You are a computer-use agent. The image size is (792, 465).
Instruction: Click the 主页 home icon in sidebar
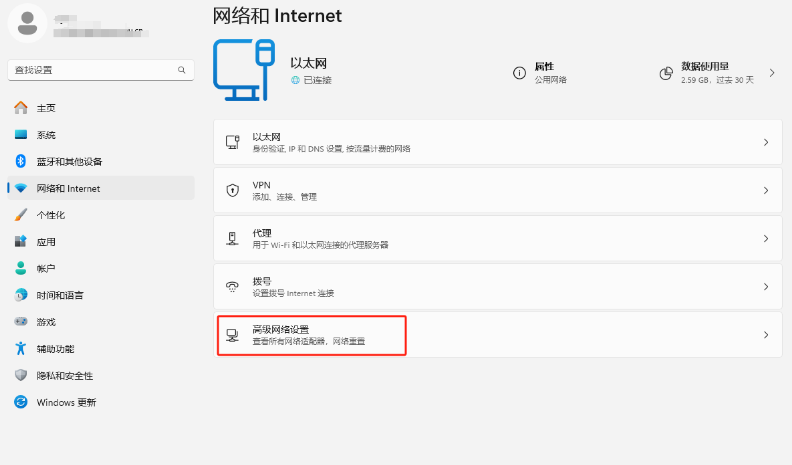20,108
